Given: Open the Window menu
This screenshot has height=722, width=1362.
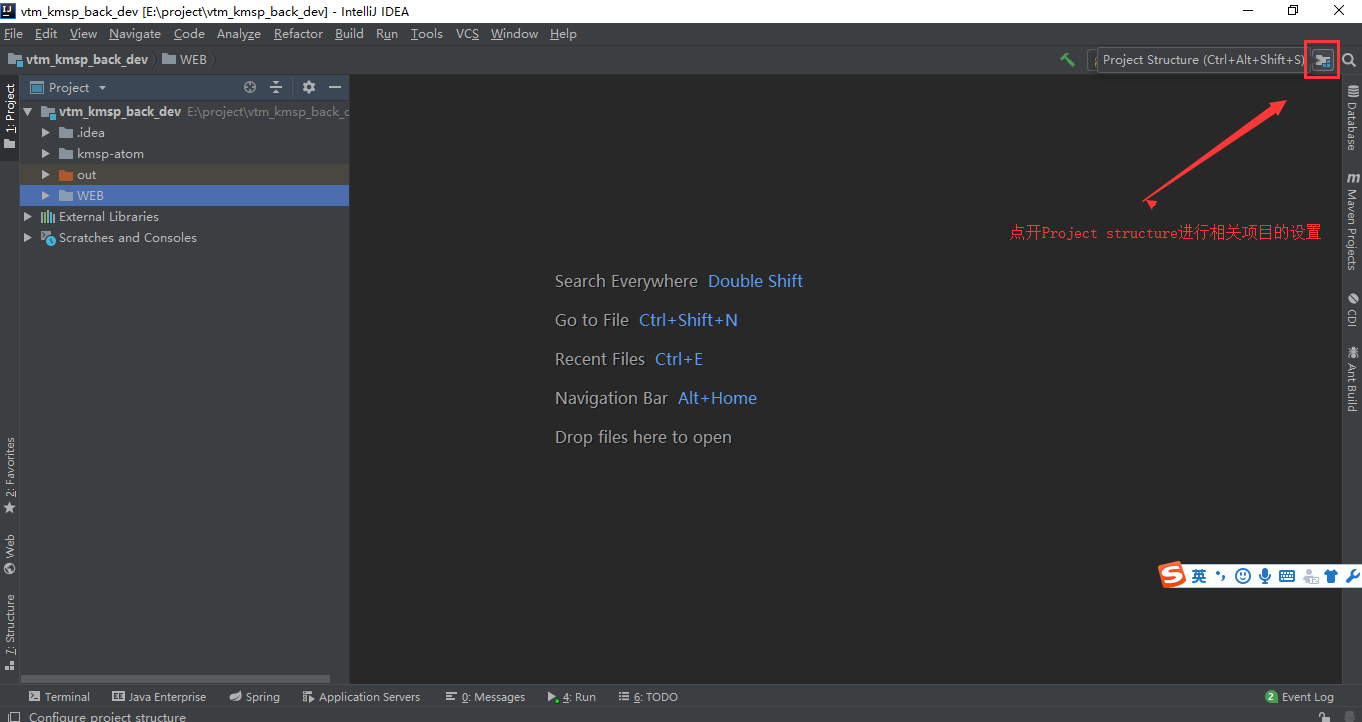Looking at the screenshot, I should 514,34.
